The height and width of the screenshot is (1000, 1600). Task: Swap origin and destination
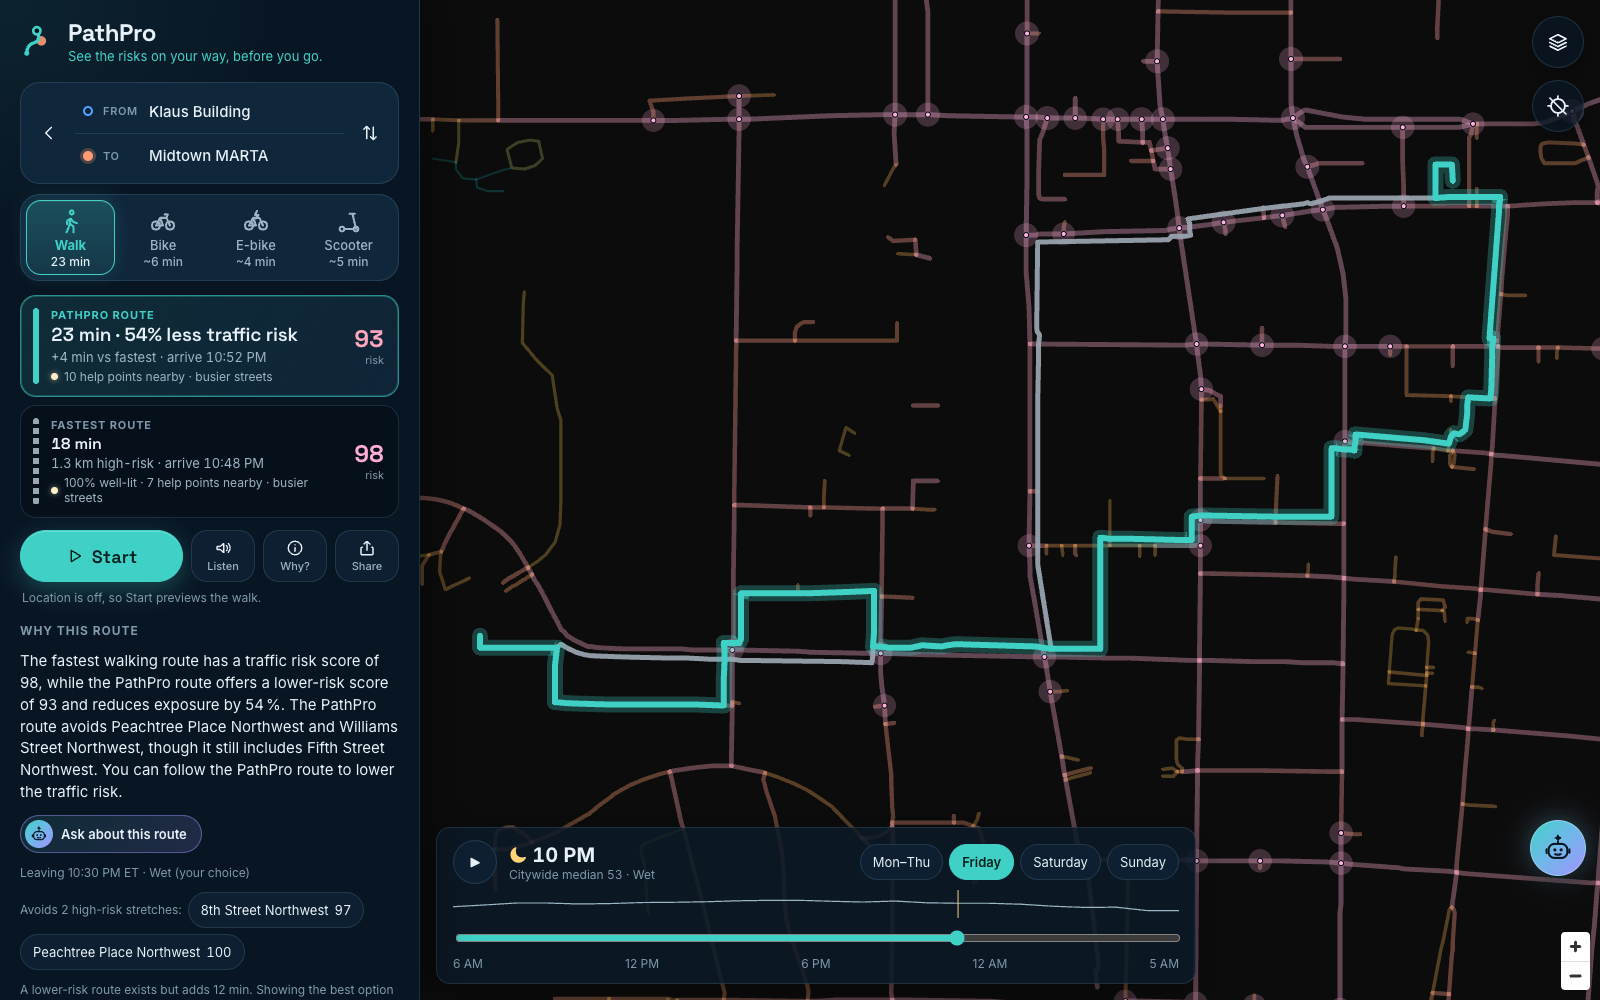(370, 133)
